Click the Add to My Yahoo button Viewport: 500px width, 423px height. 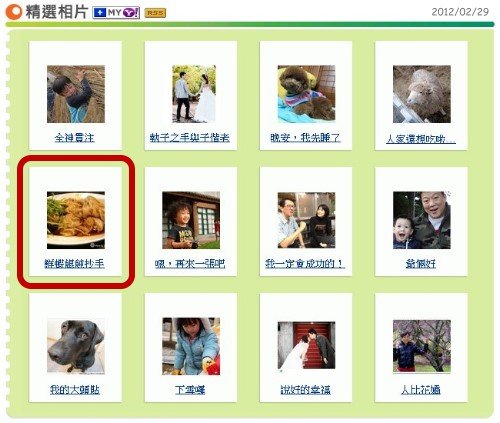pyautogui.click(x=116, y=13)
